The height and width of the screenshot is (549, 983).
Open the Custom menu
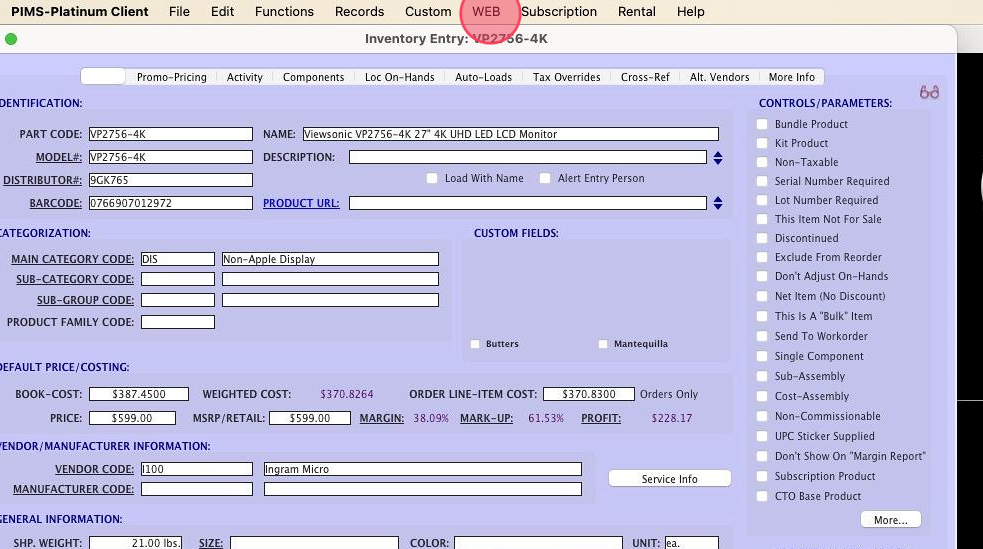428,11
